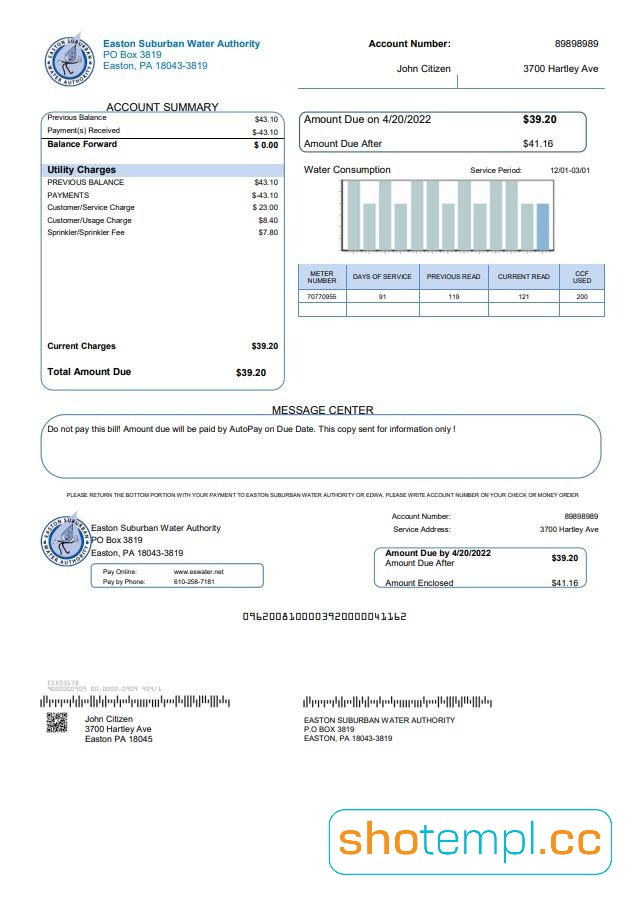Click the uppercase 'PREVIOUS BALANCE' line
Viewport: 644px width, 913px height.
click(x=86, y=182)
